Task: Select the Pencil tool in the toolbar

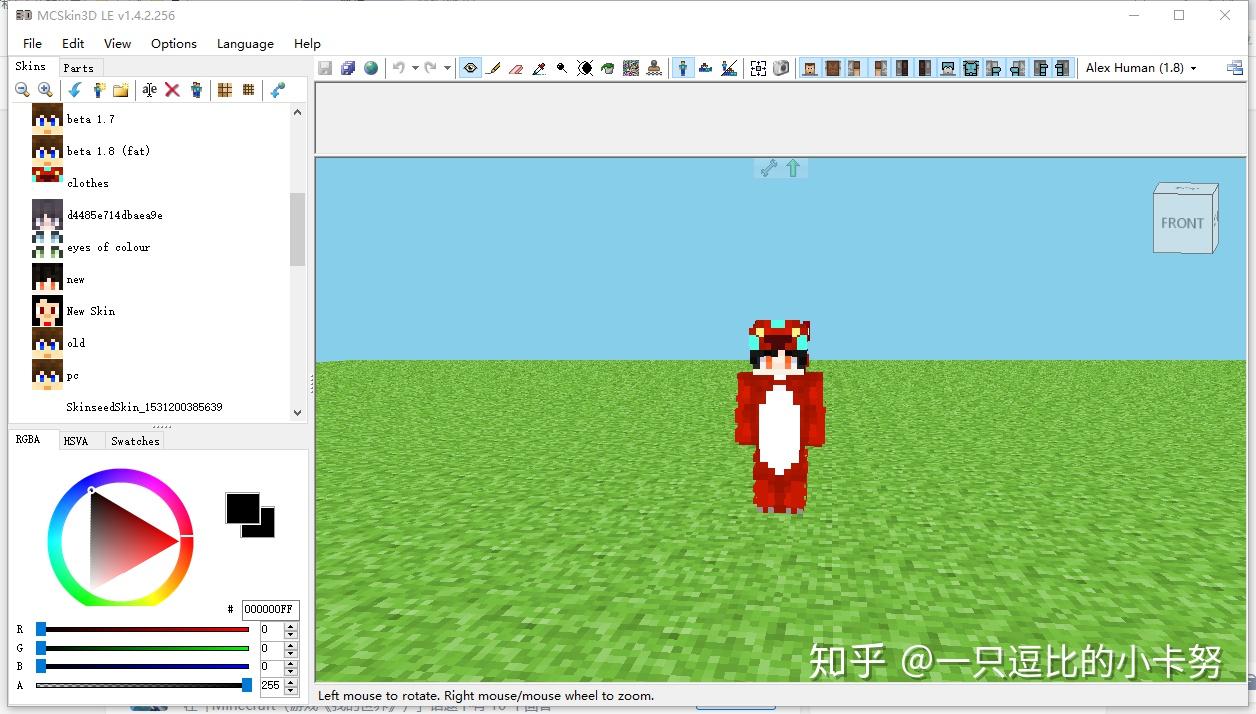Action: click(493, 68)
